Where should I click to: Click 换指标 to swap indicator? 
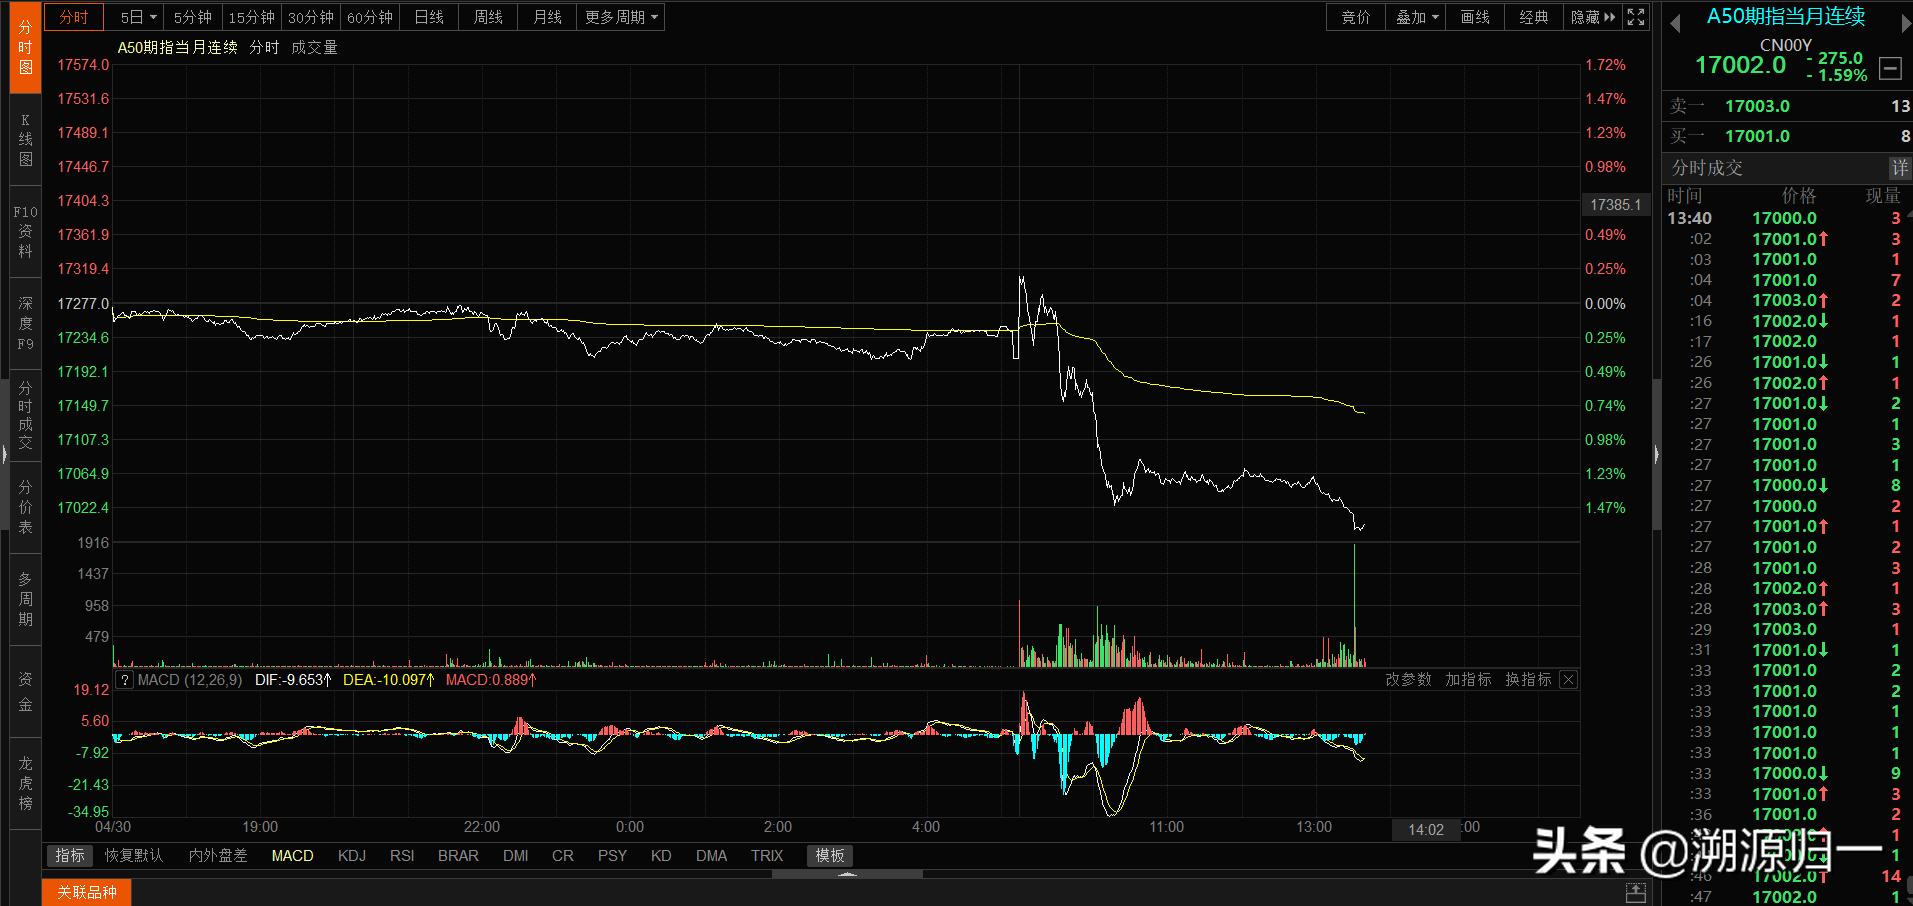tap(1528, 680)
